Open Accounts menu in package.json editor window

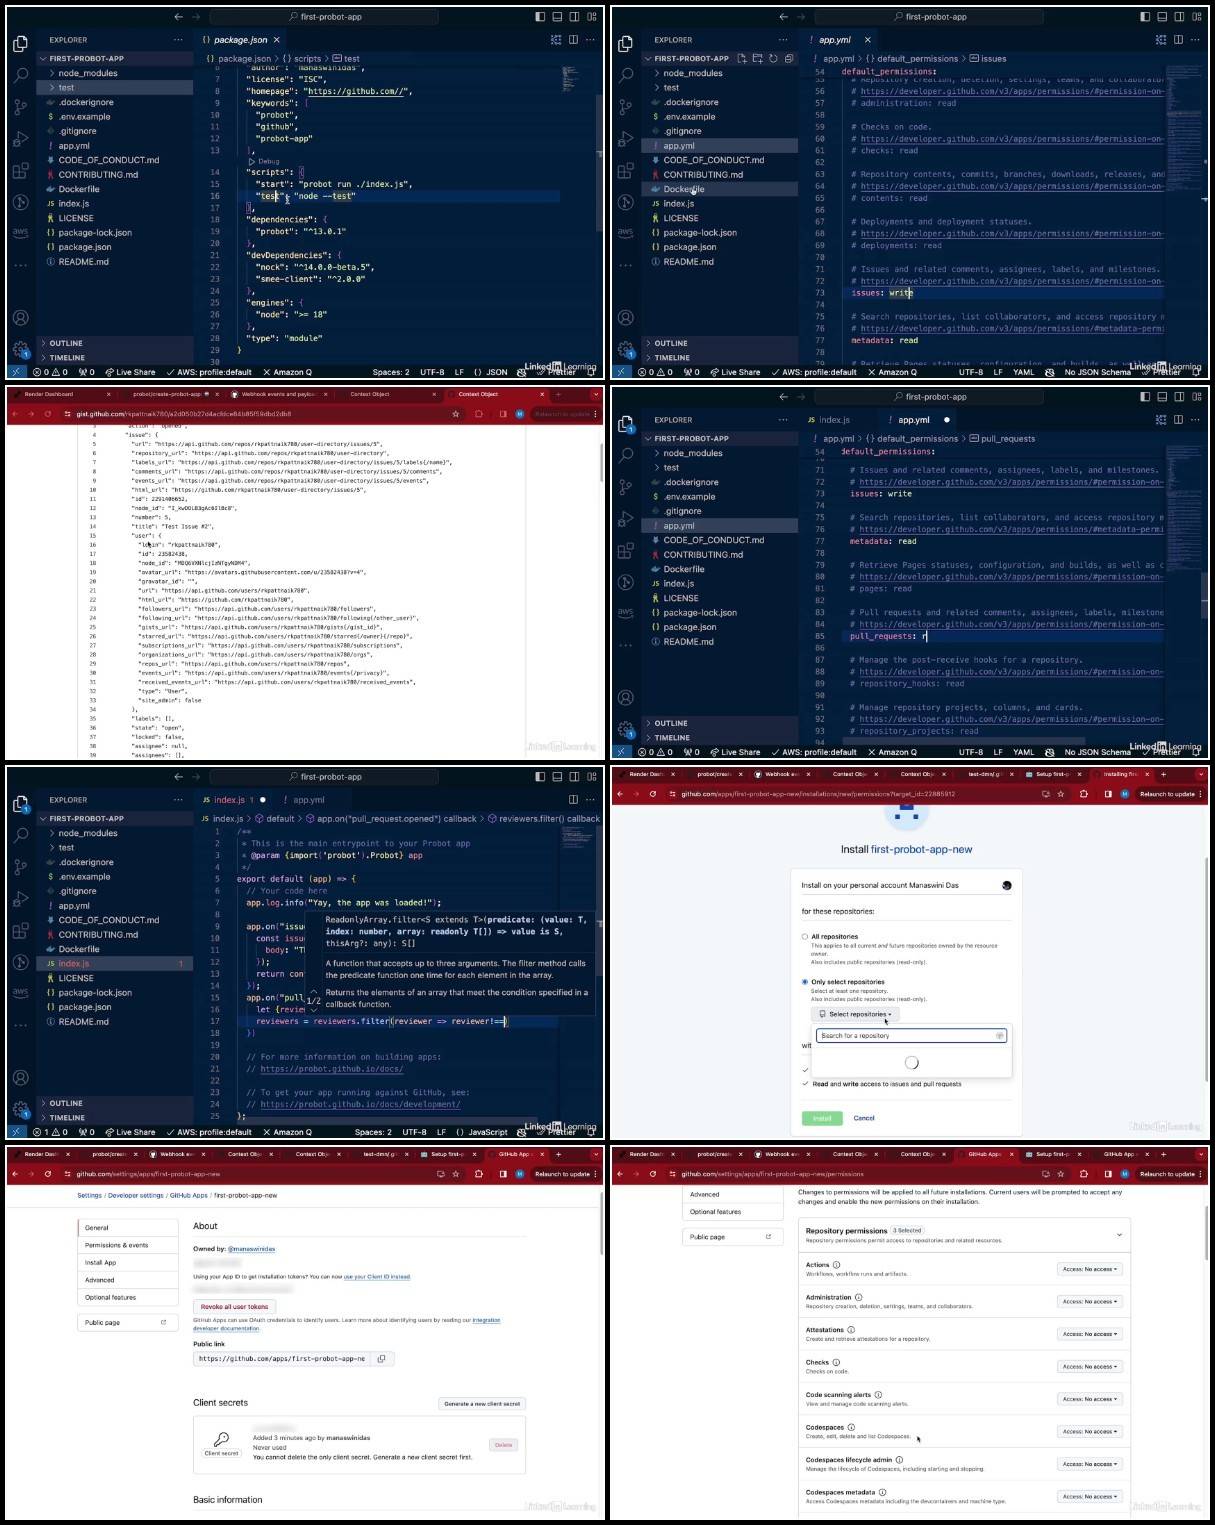[21, 318]
